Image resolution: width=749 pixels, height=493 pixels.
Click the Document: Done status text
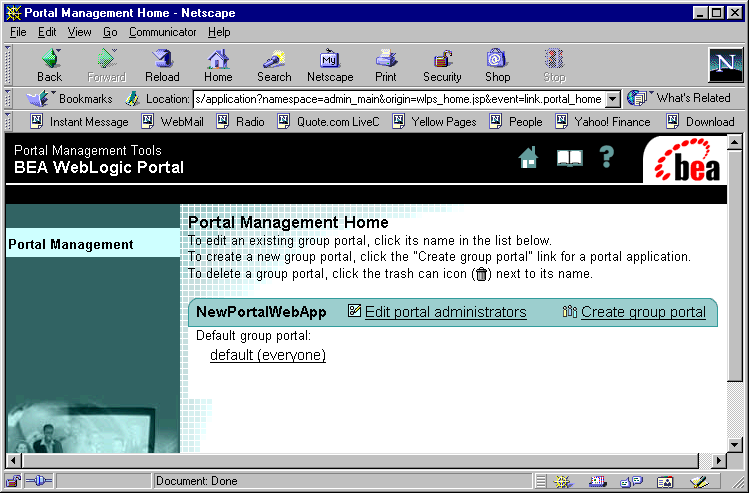pos(197,481)
